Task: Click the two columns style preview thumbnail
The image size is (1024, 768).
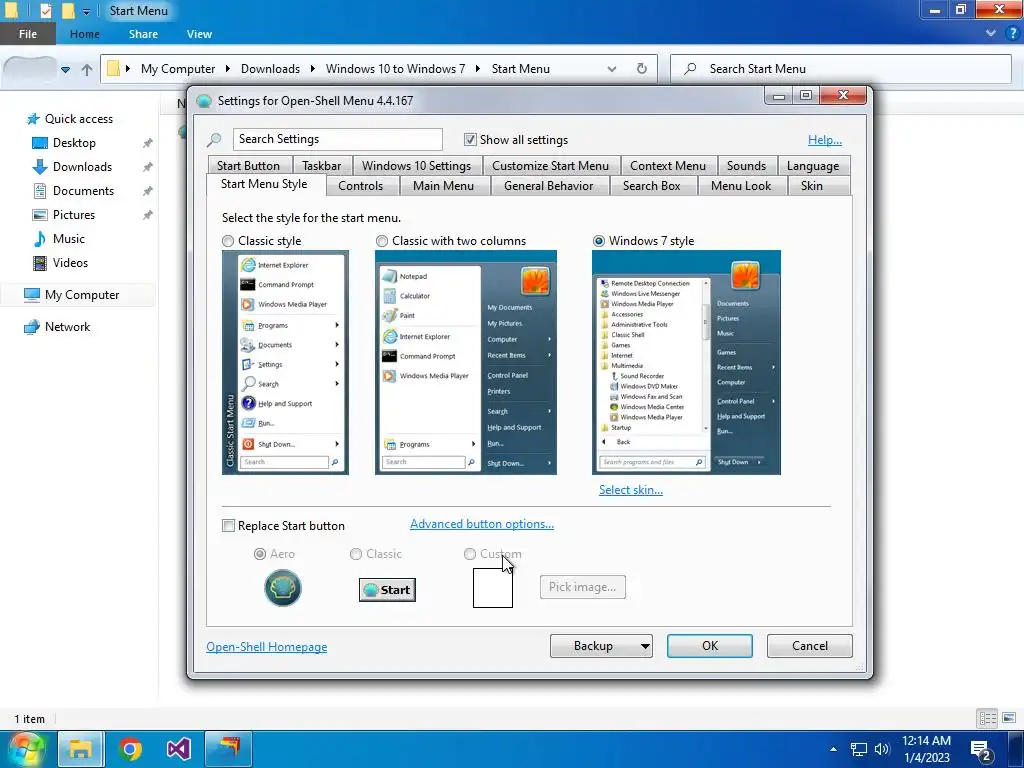Action: (x=466, y=362)
